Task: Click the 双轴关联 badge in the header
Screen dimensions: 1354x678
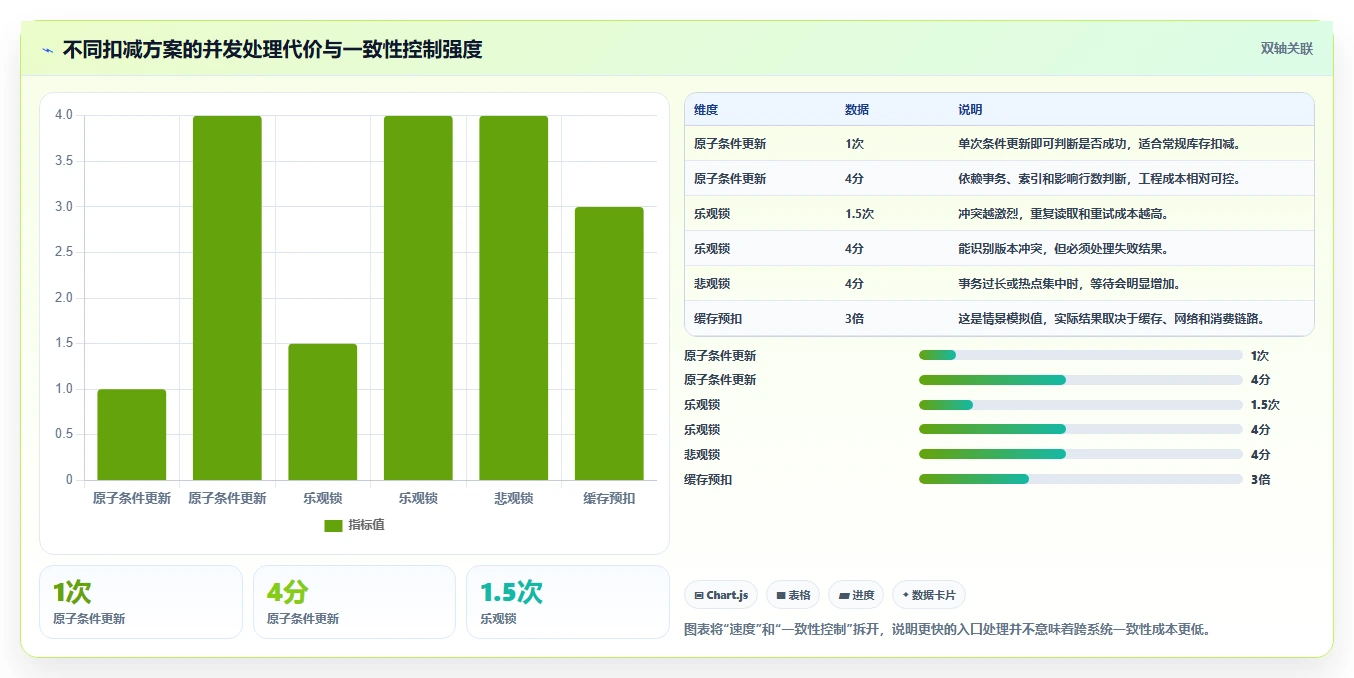Action: [x=1286, y=48]
